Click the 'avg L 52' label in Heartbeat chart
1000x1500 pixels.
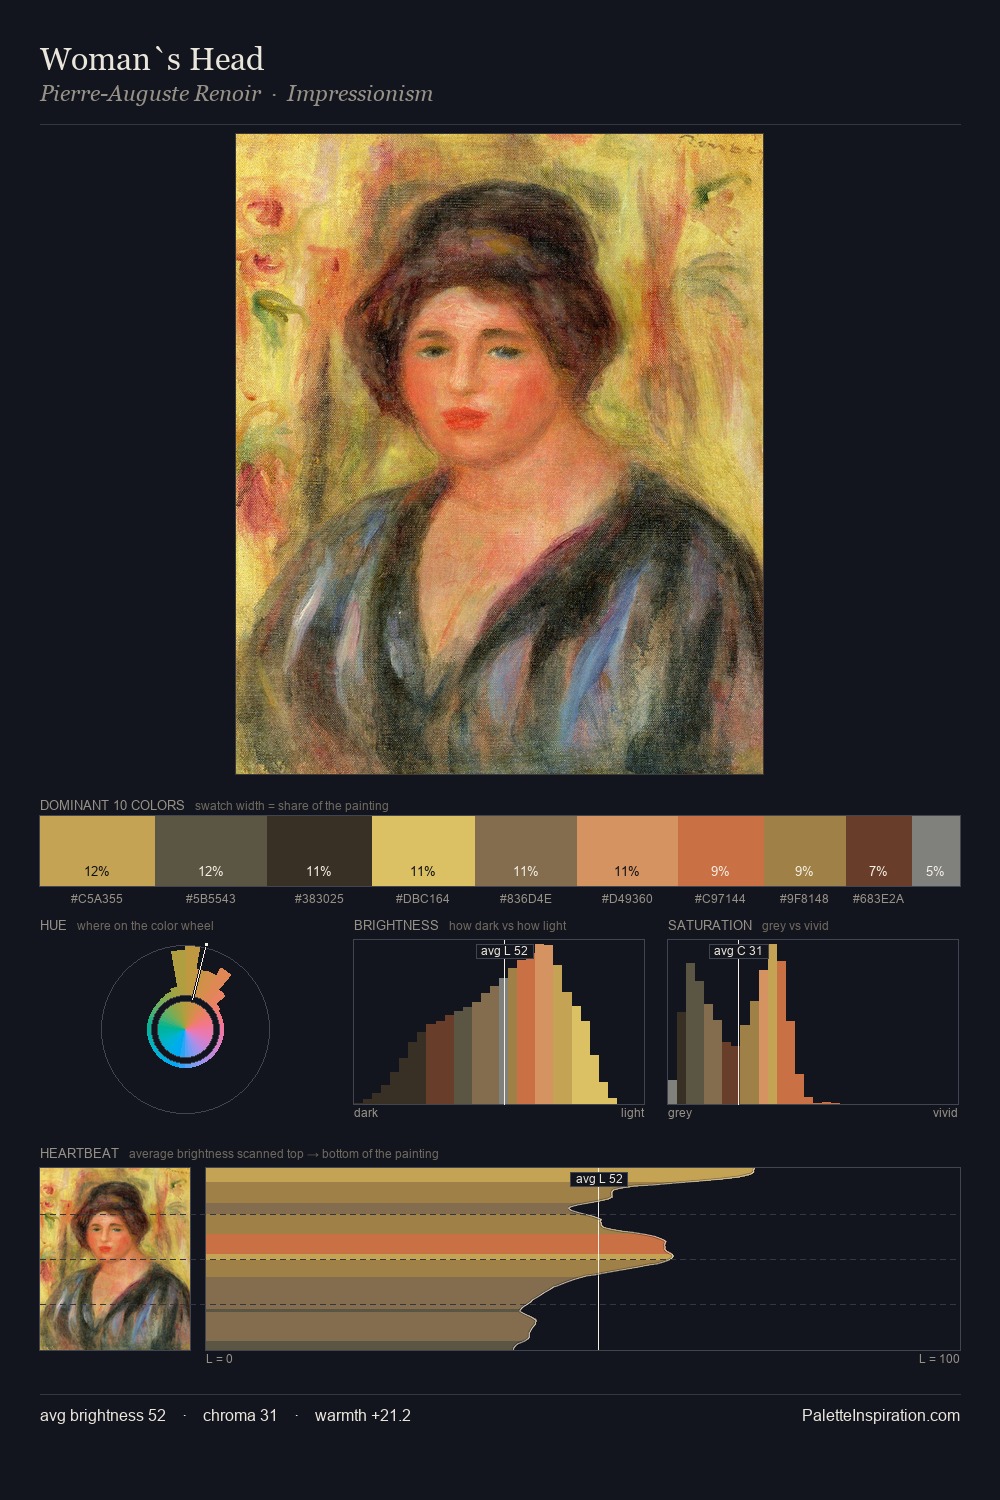tap(598, 1179)
